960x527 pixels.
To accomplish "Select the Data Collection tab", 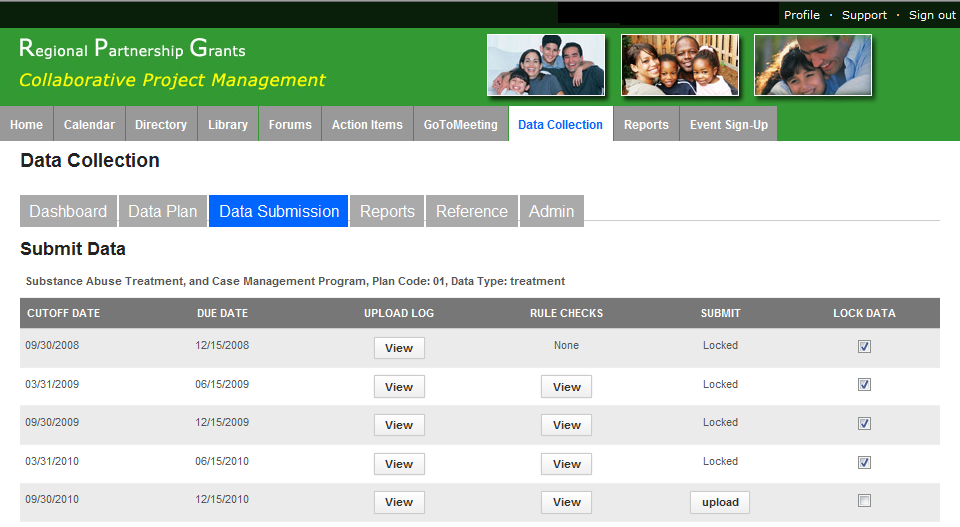I will click(560, 124).
